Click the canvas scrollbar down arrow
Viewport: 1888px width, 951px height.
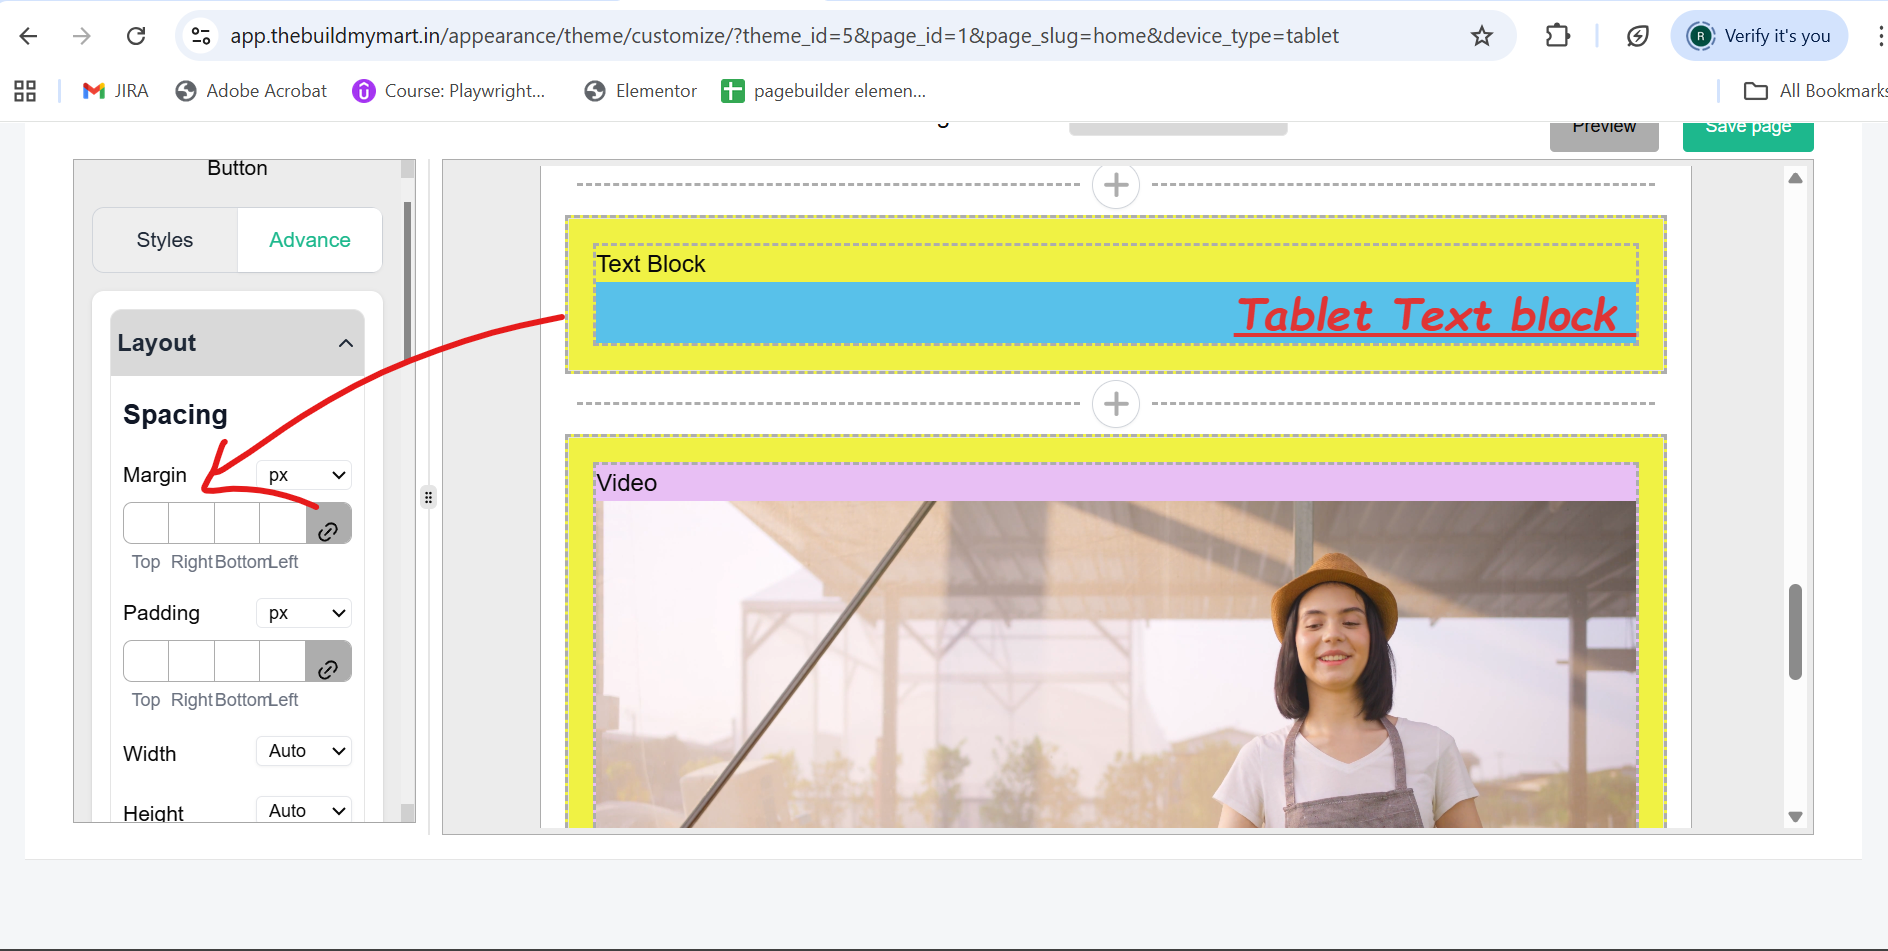(1795, 817)
